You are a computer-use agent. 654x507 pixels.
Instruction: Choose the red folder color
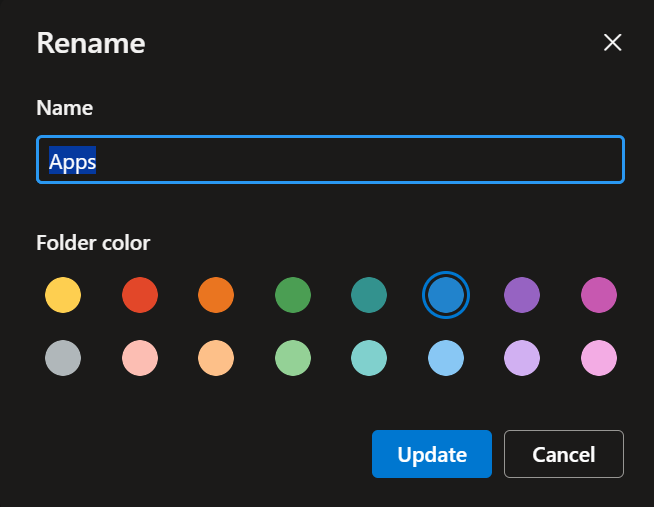(140, 295)
